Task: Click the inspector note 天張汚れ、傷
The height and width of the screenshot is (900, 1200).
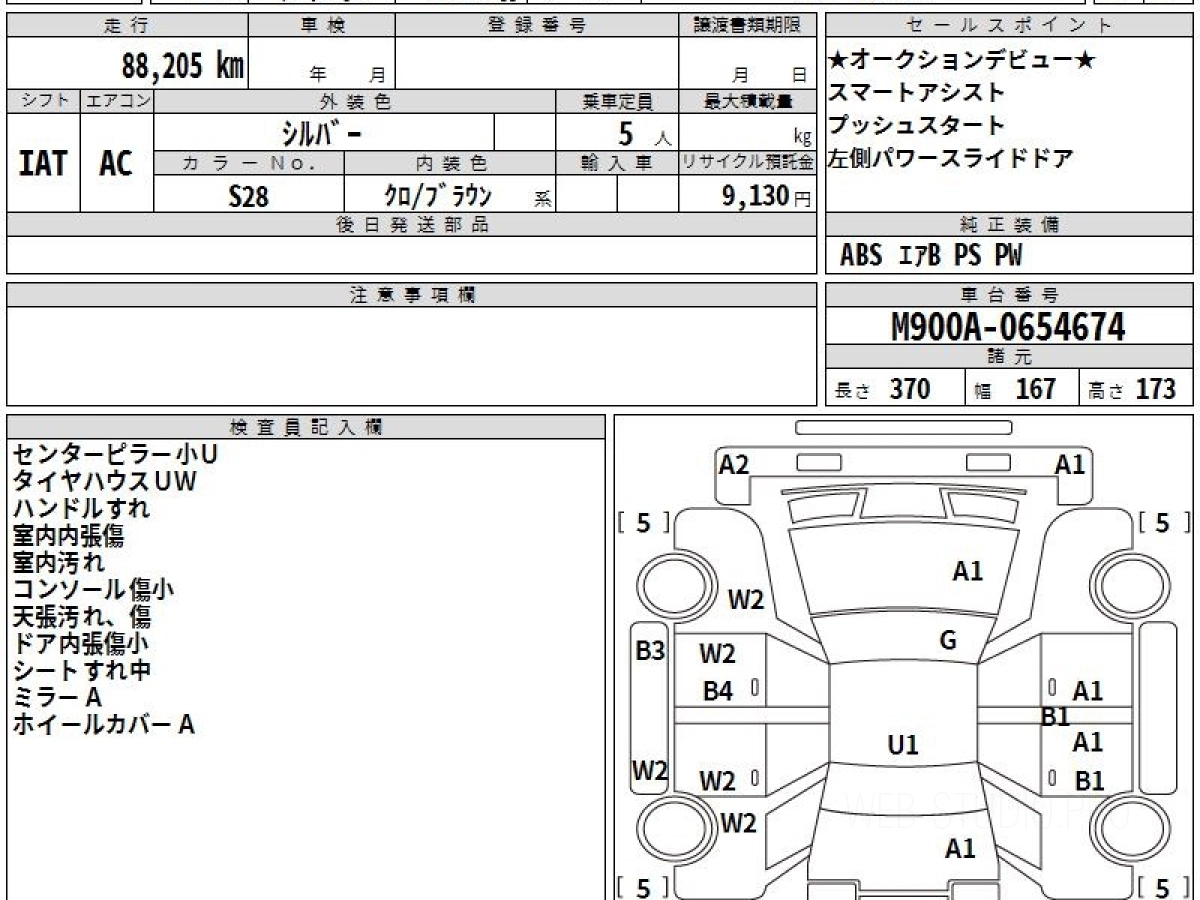Action: pos(81,616)
